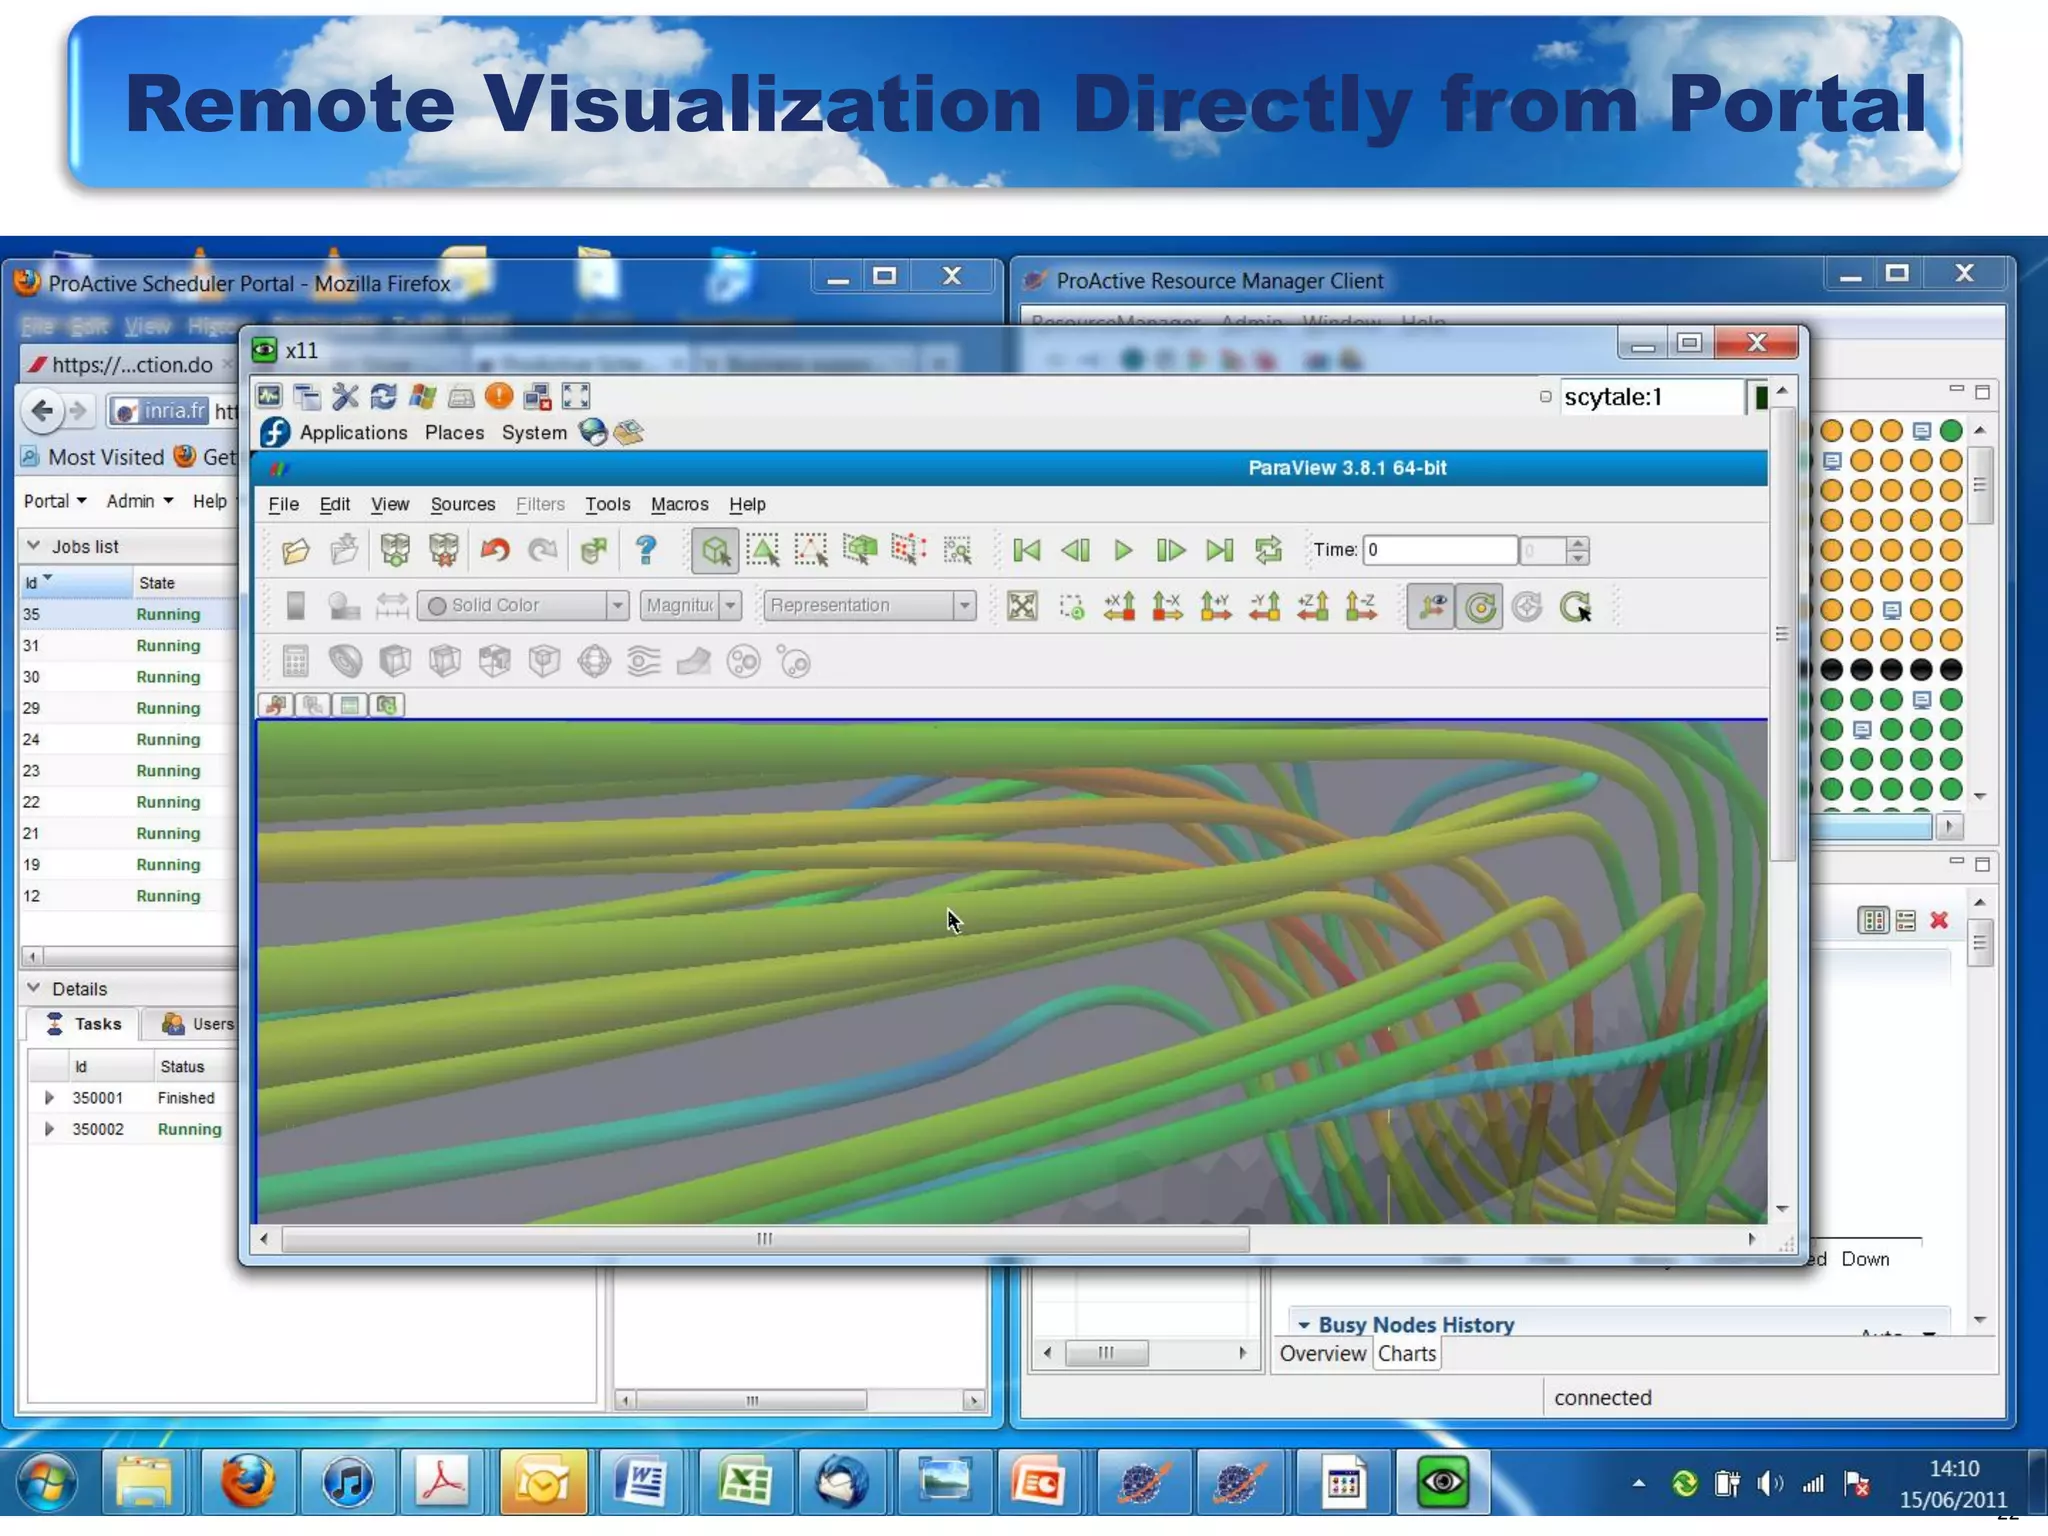Open the ParaView help question mark icon
This screenshot has height=1536, width=2048.
tap(646, 550)
